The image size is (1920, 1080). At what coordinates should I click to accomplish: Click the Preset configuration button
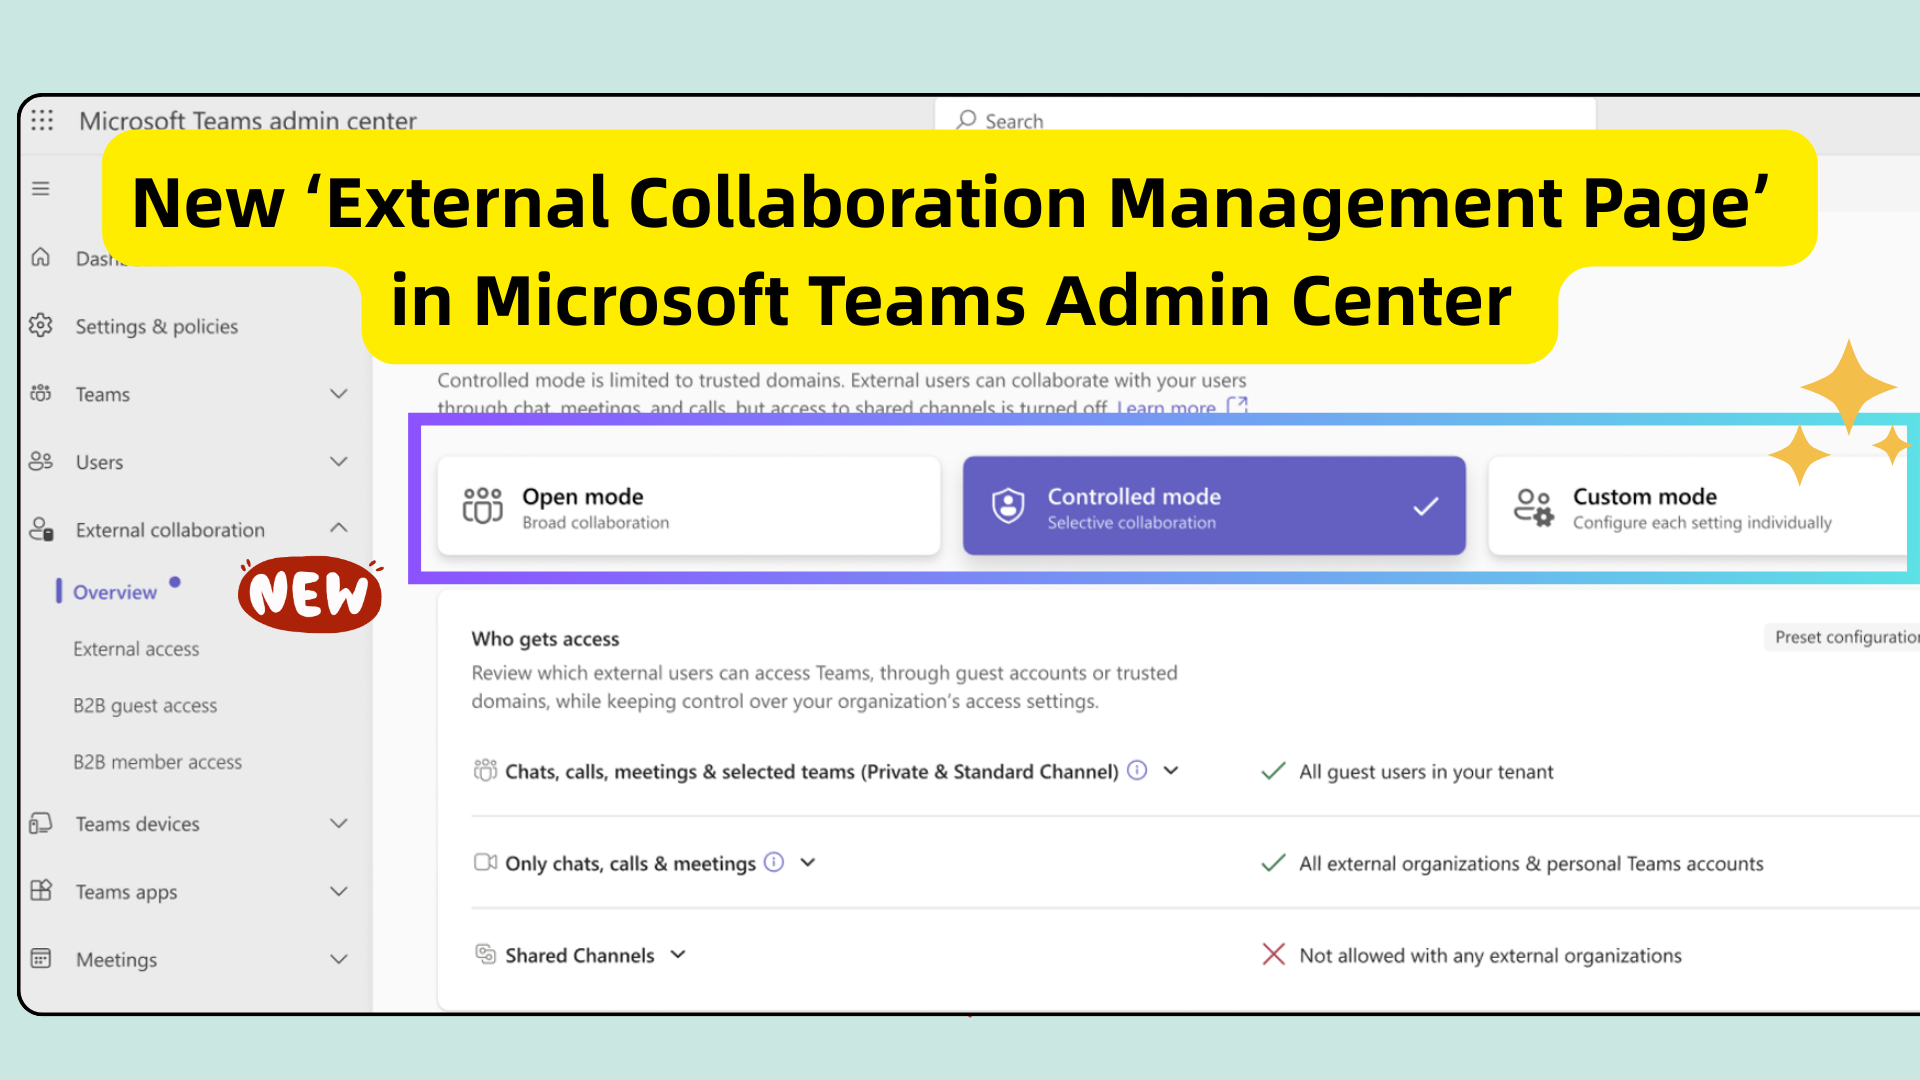pos(1842,637)
